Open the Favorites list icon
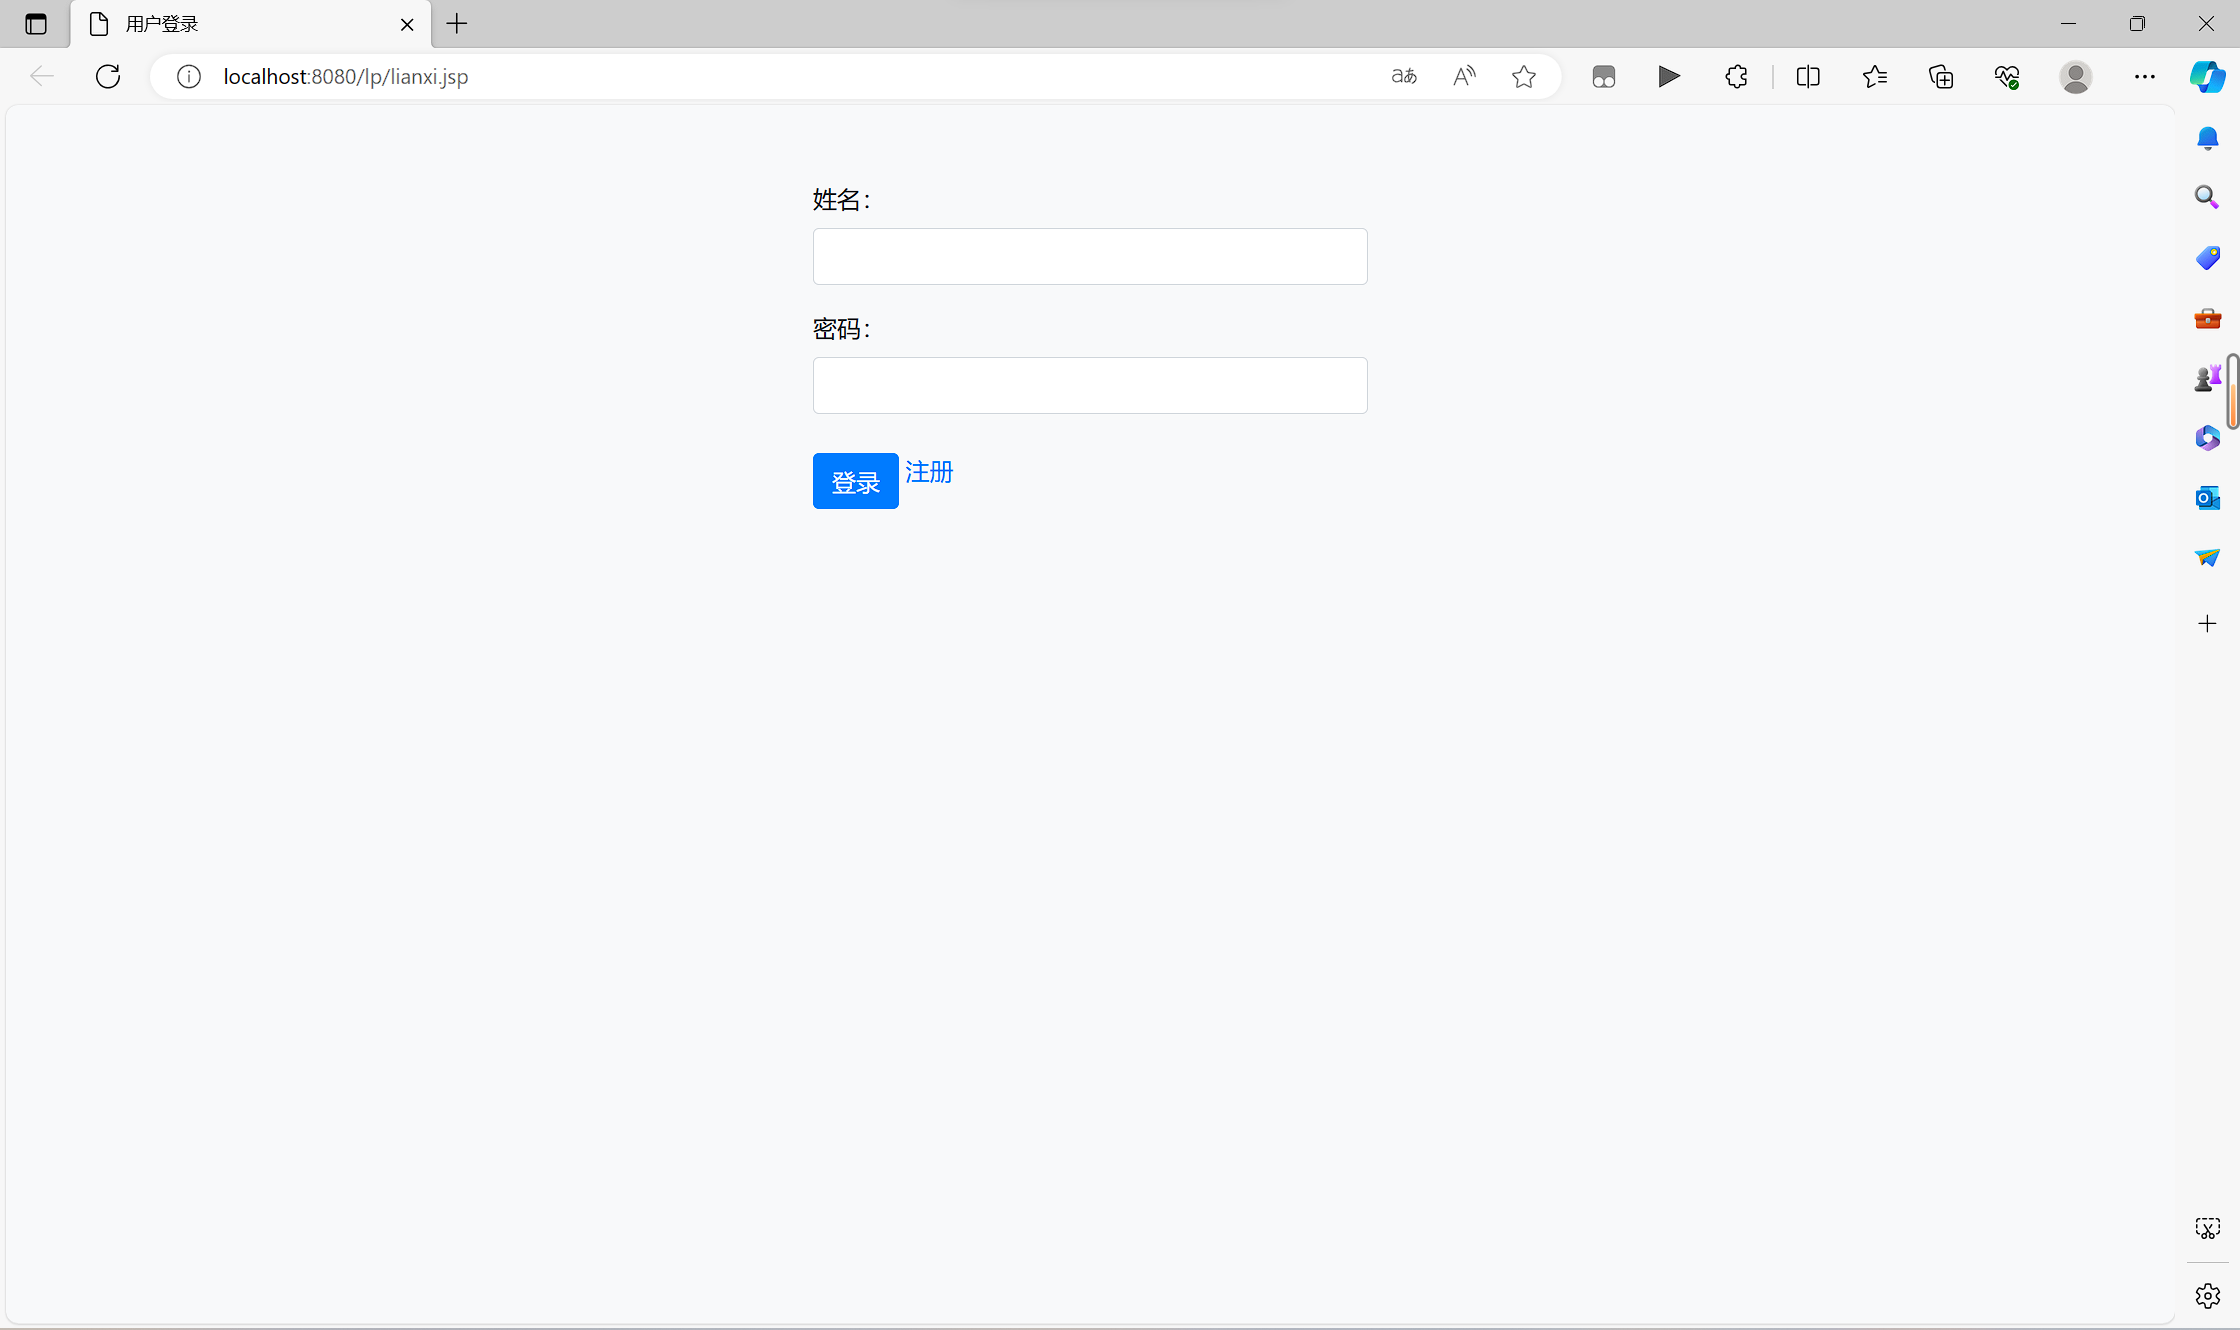 (x=1875, y=76)
